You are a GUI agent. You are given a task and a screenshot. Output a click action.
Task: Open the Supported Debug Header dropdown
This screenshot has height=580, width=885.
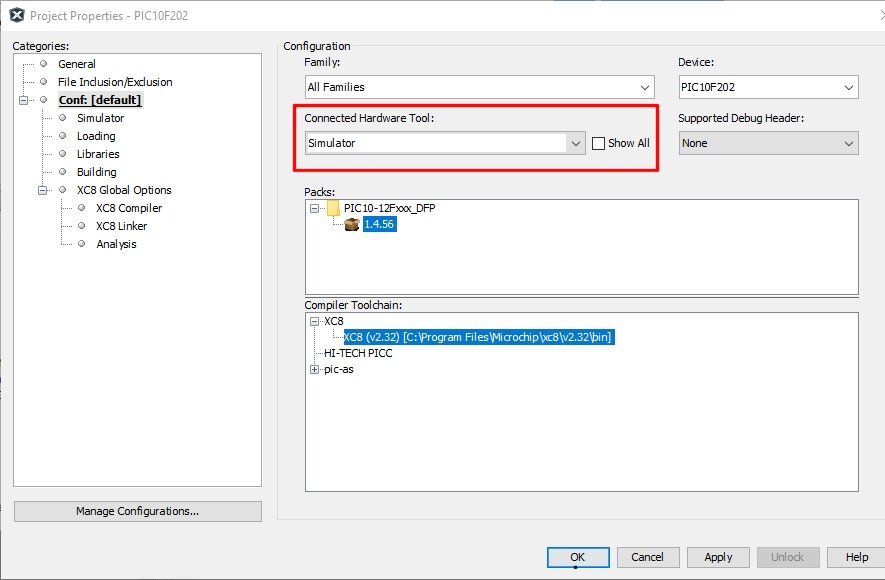(769, 143)
